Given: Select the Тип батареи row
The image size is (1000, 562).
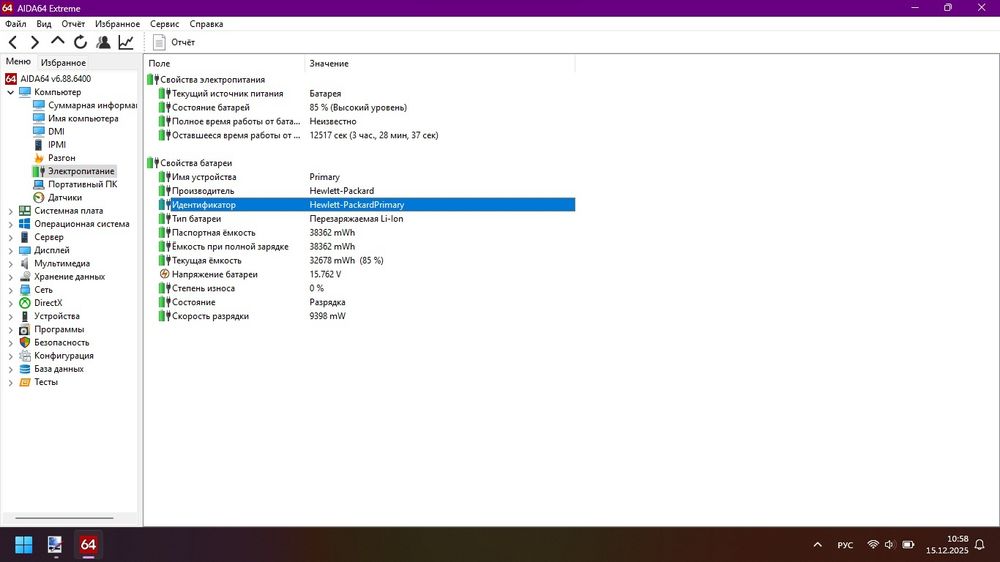Looking at the screenshot, I should 367,219.
